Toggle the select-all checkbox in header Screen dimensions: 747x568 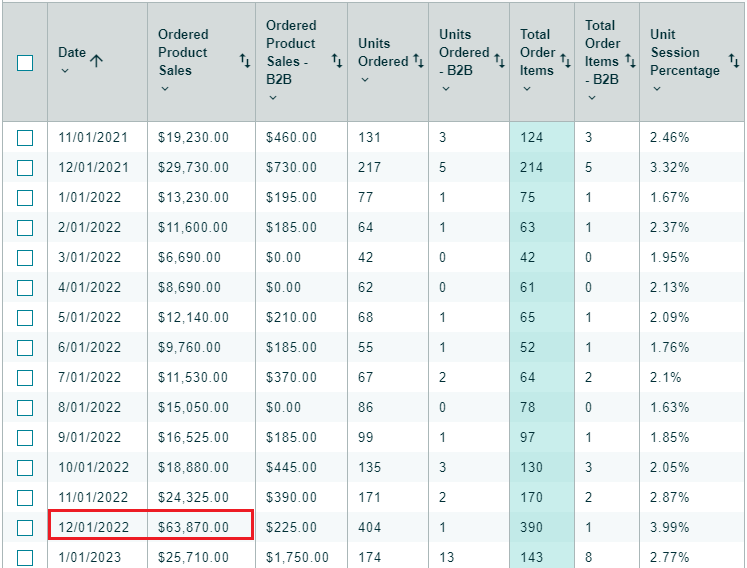(25, 62)
